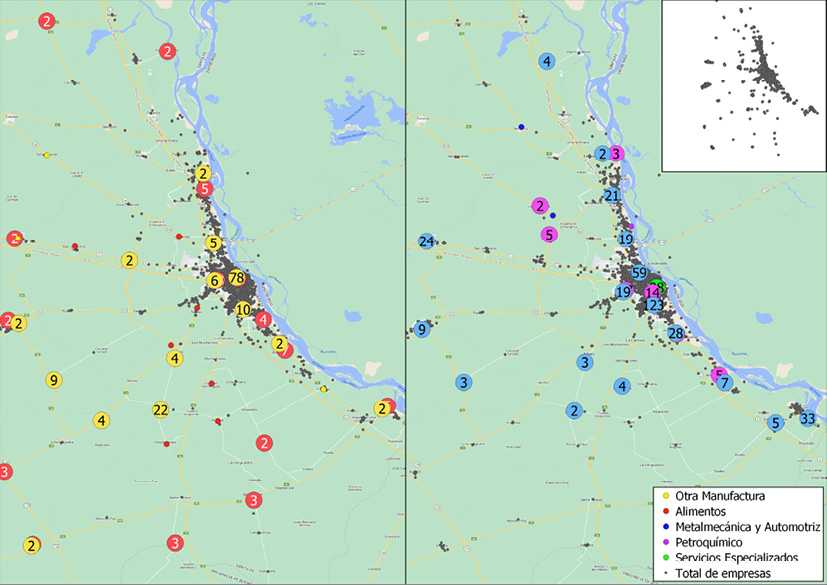Click the yellow cluster marker labeled 78

[x=236, y=277]
